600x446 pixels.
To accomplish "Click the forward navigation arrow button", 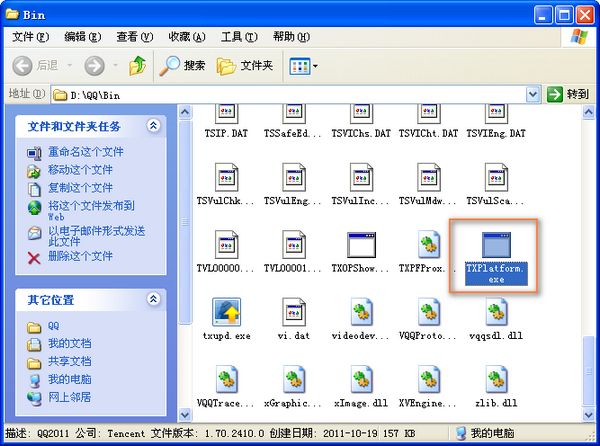I will point(94,65).
